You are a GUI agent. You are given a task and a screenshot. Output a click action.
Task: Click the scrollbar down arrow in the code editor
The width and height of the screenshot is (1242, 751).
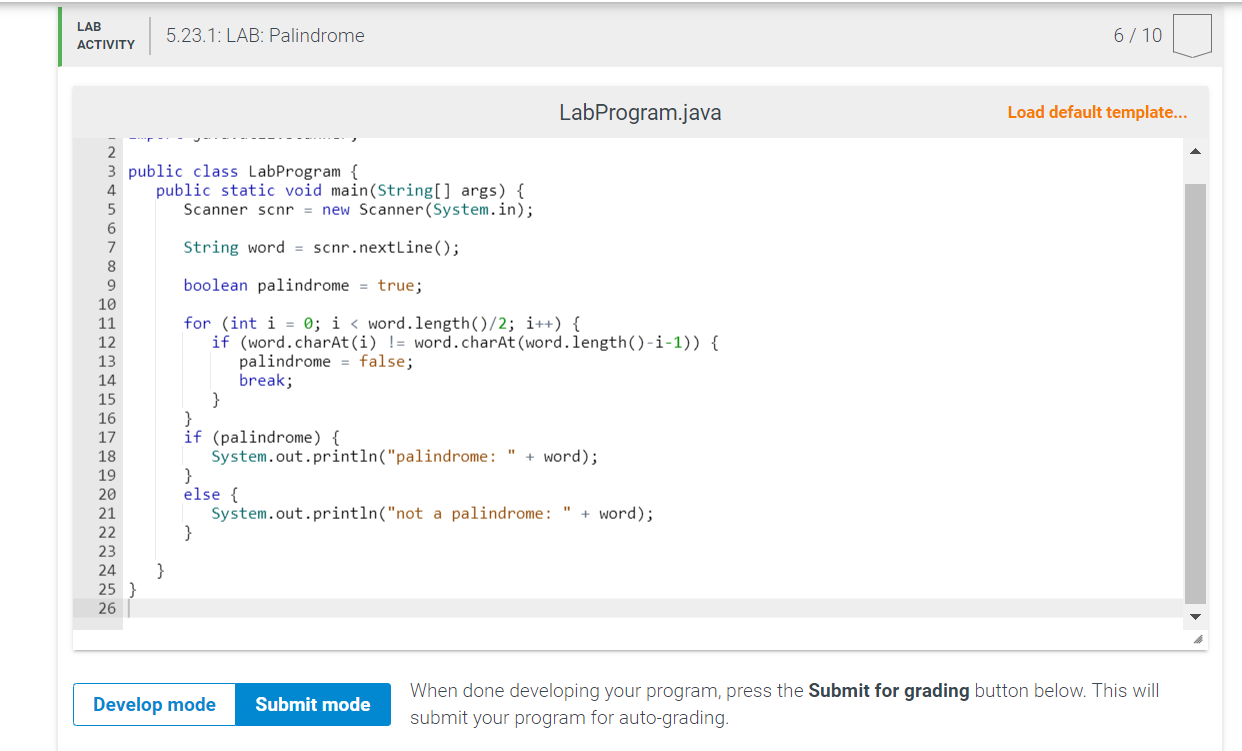pos(1196,617)
